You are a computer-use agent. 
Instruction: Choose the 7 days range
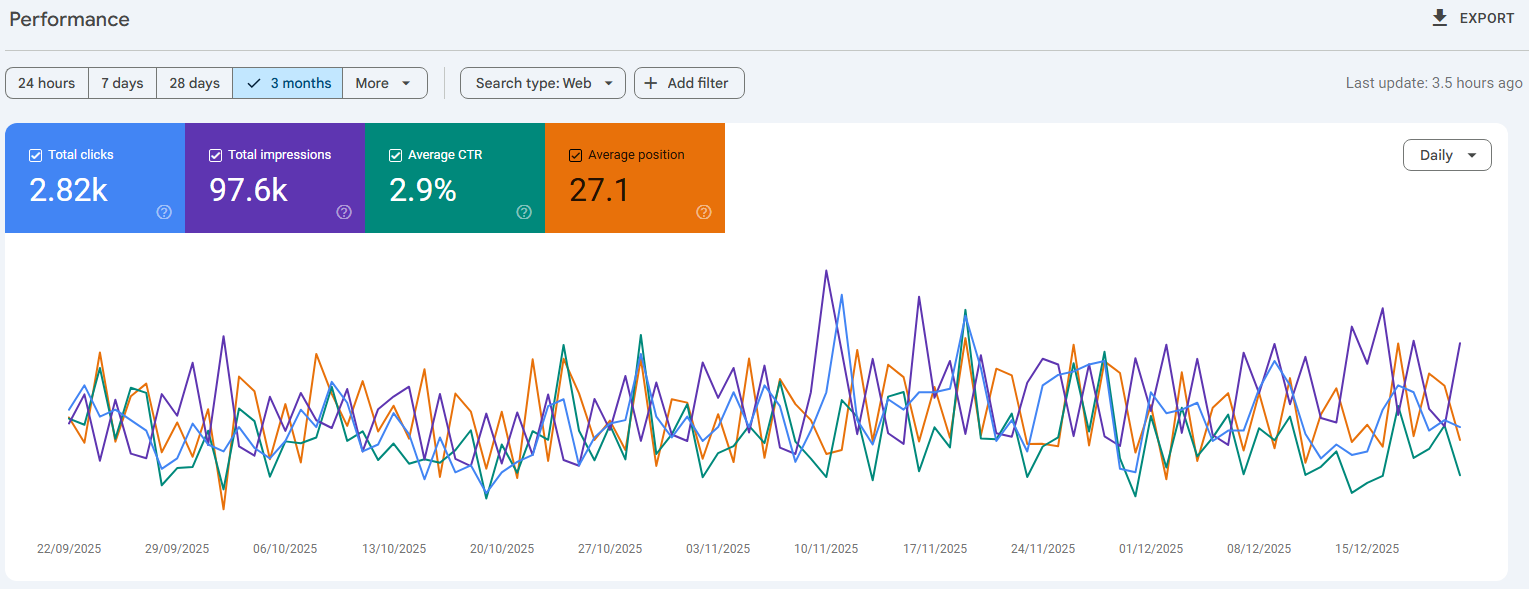click(122, 83)
